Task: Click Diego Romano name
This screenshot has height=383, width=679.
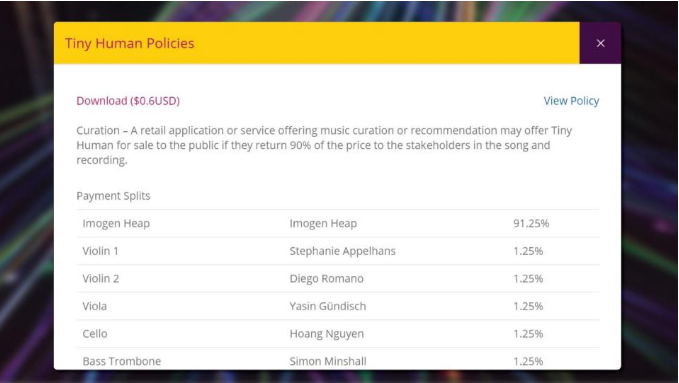Action: point(327,279)
